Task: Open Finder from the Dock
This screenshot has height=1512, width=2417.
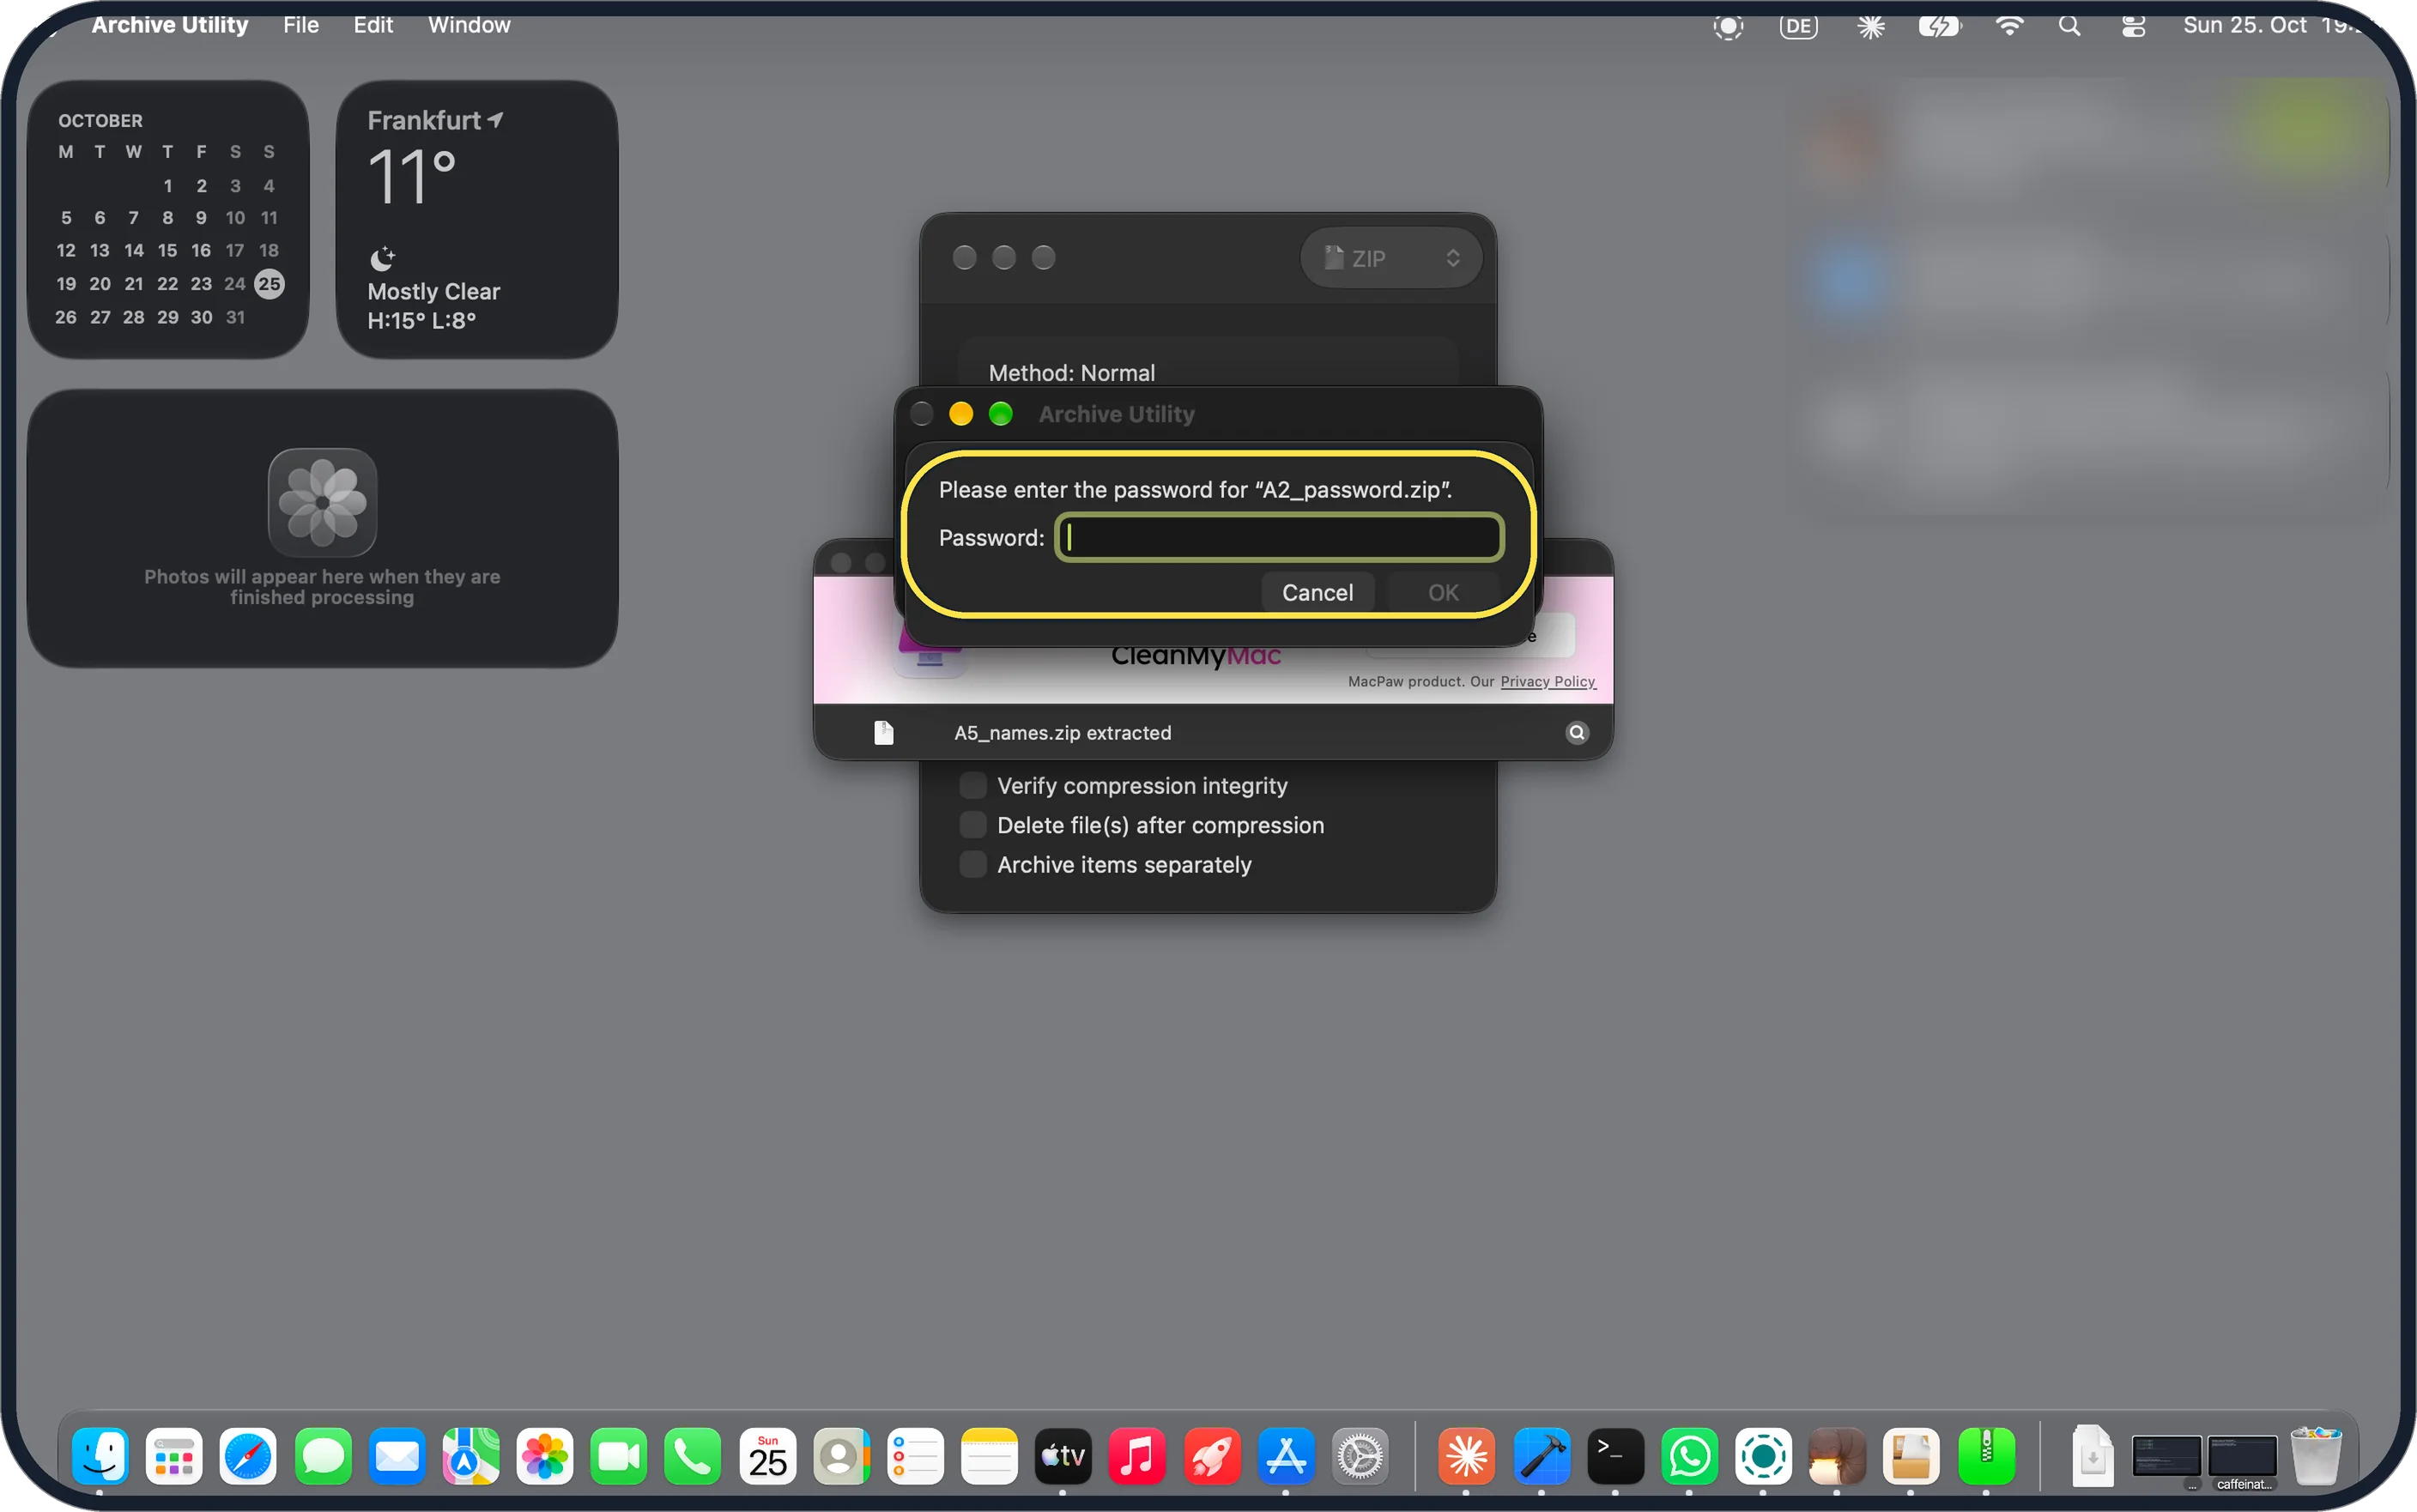Action: click(x=100, y=1455)
